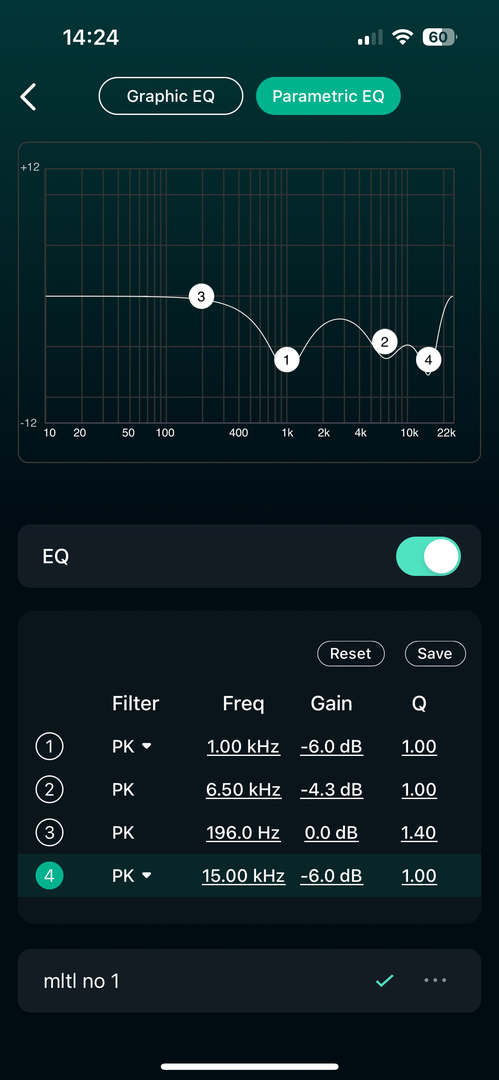
Task: Select the highlighted band 4 circle
Action: pos(49,876)
